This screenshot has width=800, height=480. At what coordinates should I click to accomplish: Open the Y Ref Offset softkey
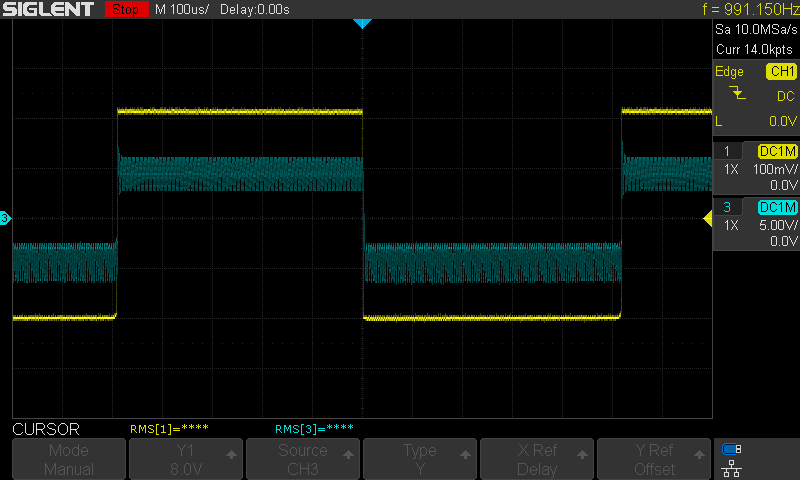click(x=654, y=459)
